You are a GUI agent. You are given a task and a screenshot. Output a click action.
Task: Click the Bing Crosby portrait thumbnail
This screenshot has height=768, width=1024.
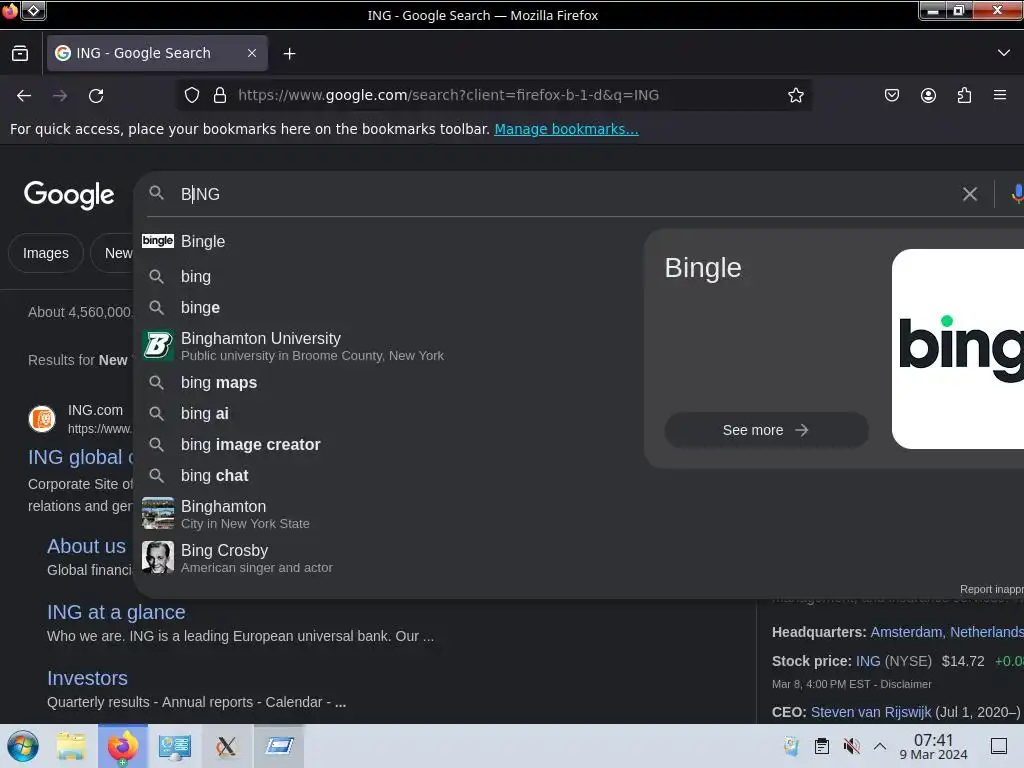(x=158, y=558)
